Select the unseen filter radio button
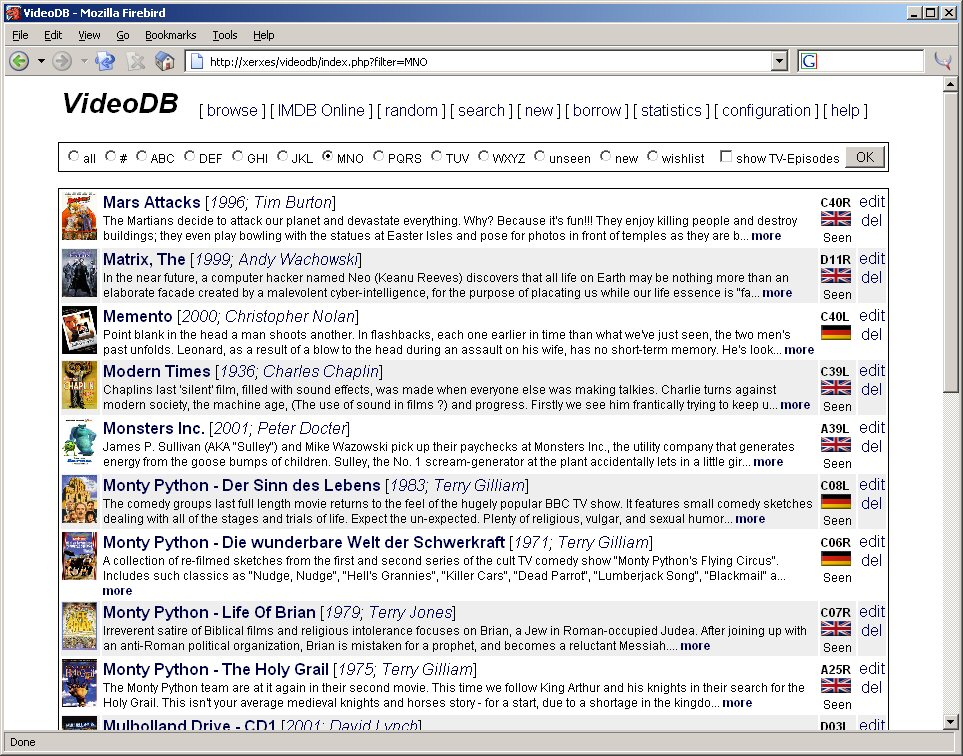 [x=540, y=156]
